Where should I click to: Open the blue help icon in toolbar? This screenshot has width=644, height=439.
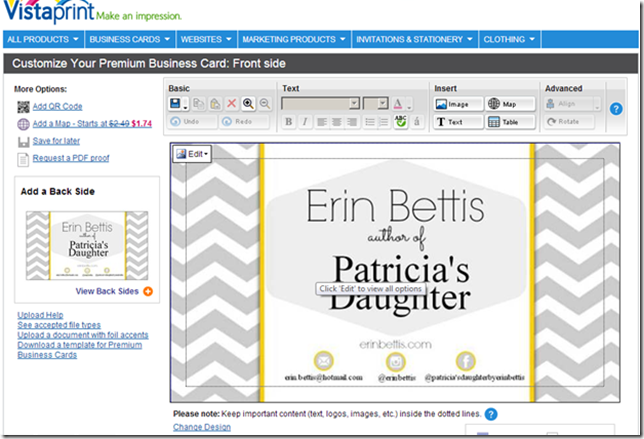pyautogui.click(x=616, y=108)
